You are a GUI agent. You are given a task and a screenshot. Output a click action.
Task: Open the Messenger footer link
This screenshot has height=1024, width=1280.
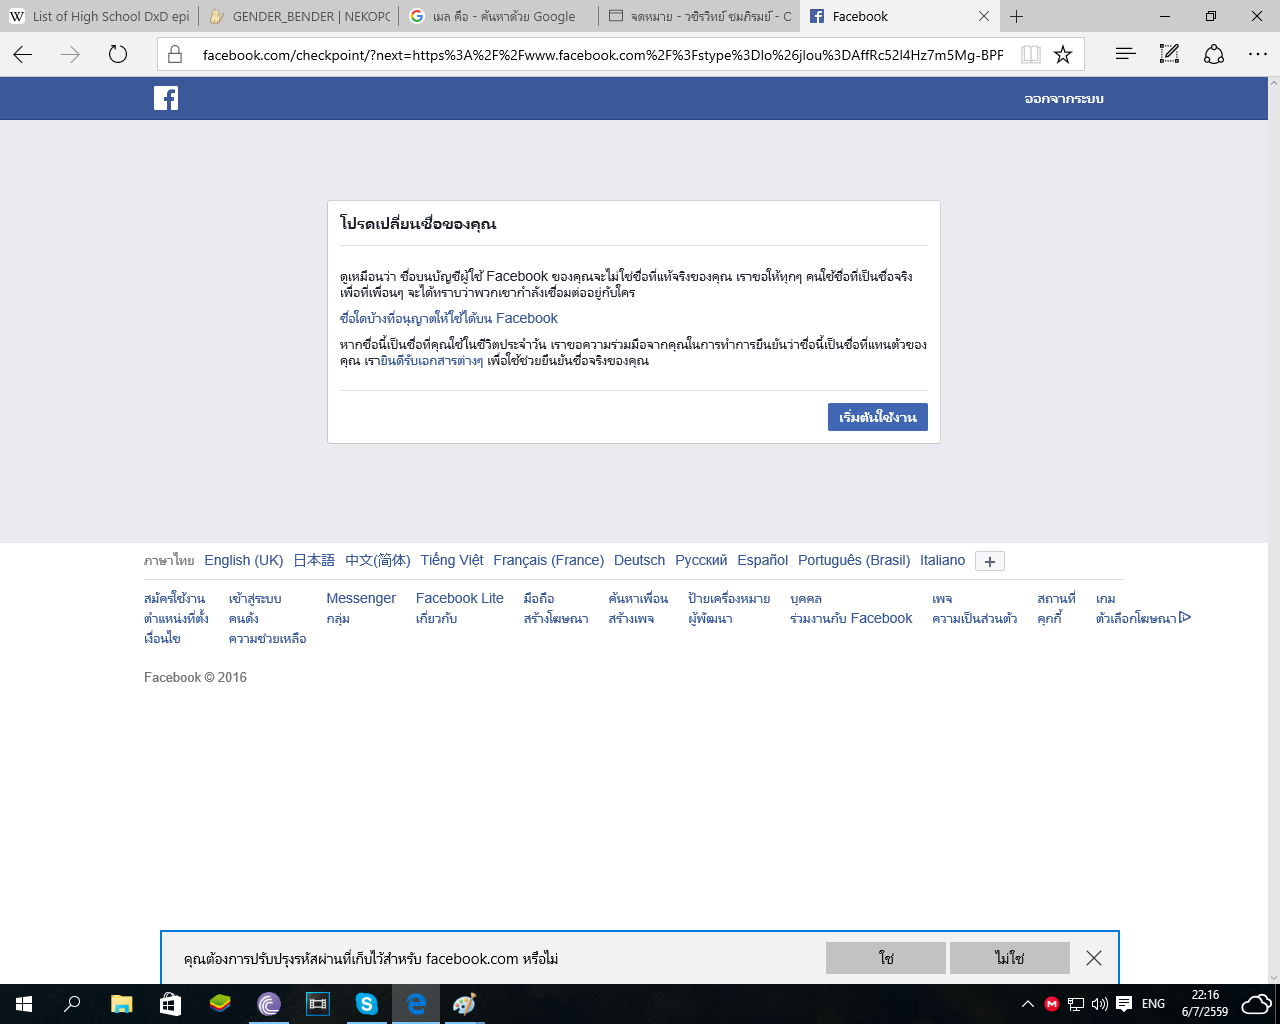click(x=361, y=598)
